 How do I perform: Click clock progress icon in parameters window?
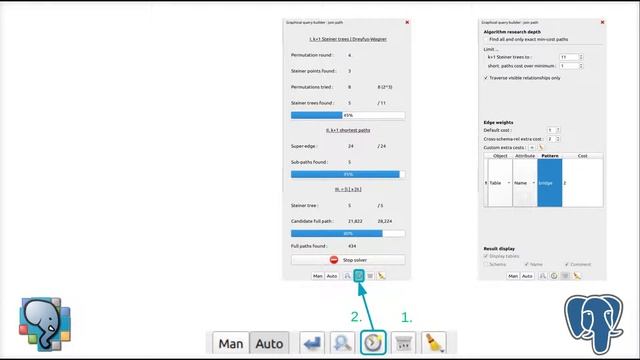click(x=554, y=276)
